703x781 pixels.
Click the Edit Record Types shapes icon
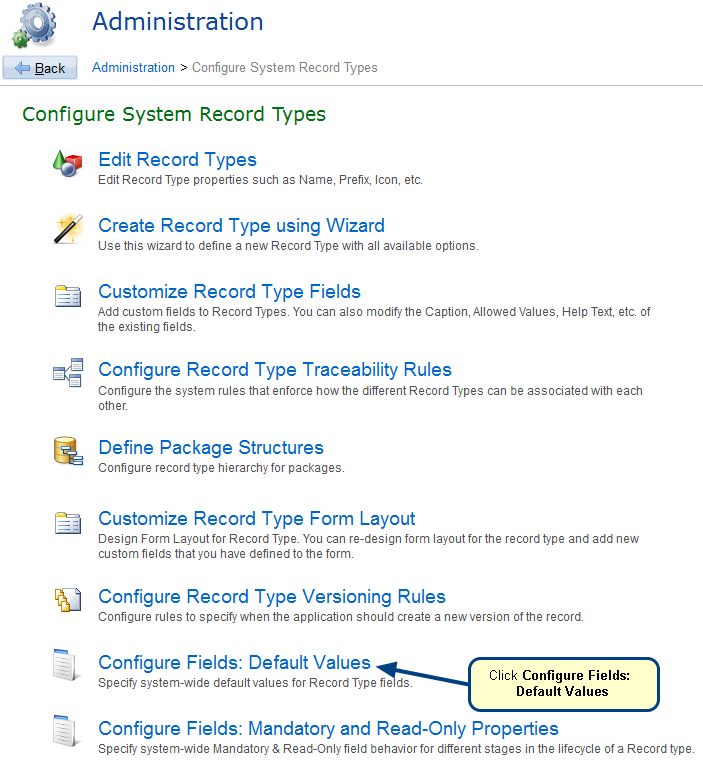pyautogui.click(x=66, y=164)
